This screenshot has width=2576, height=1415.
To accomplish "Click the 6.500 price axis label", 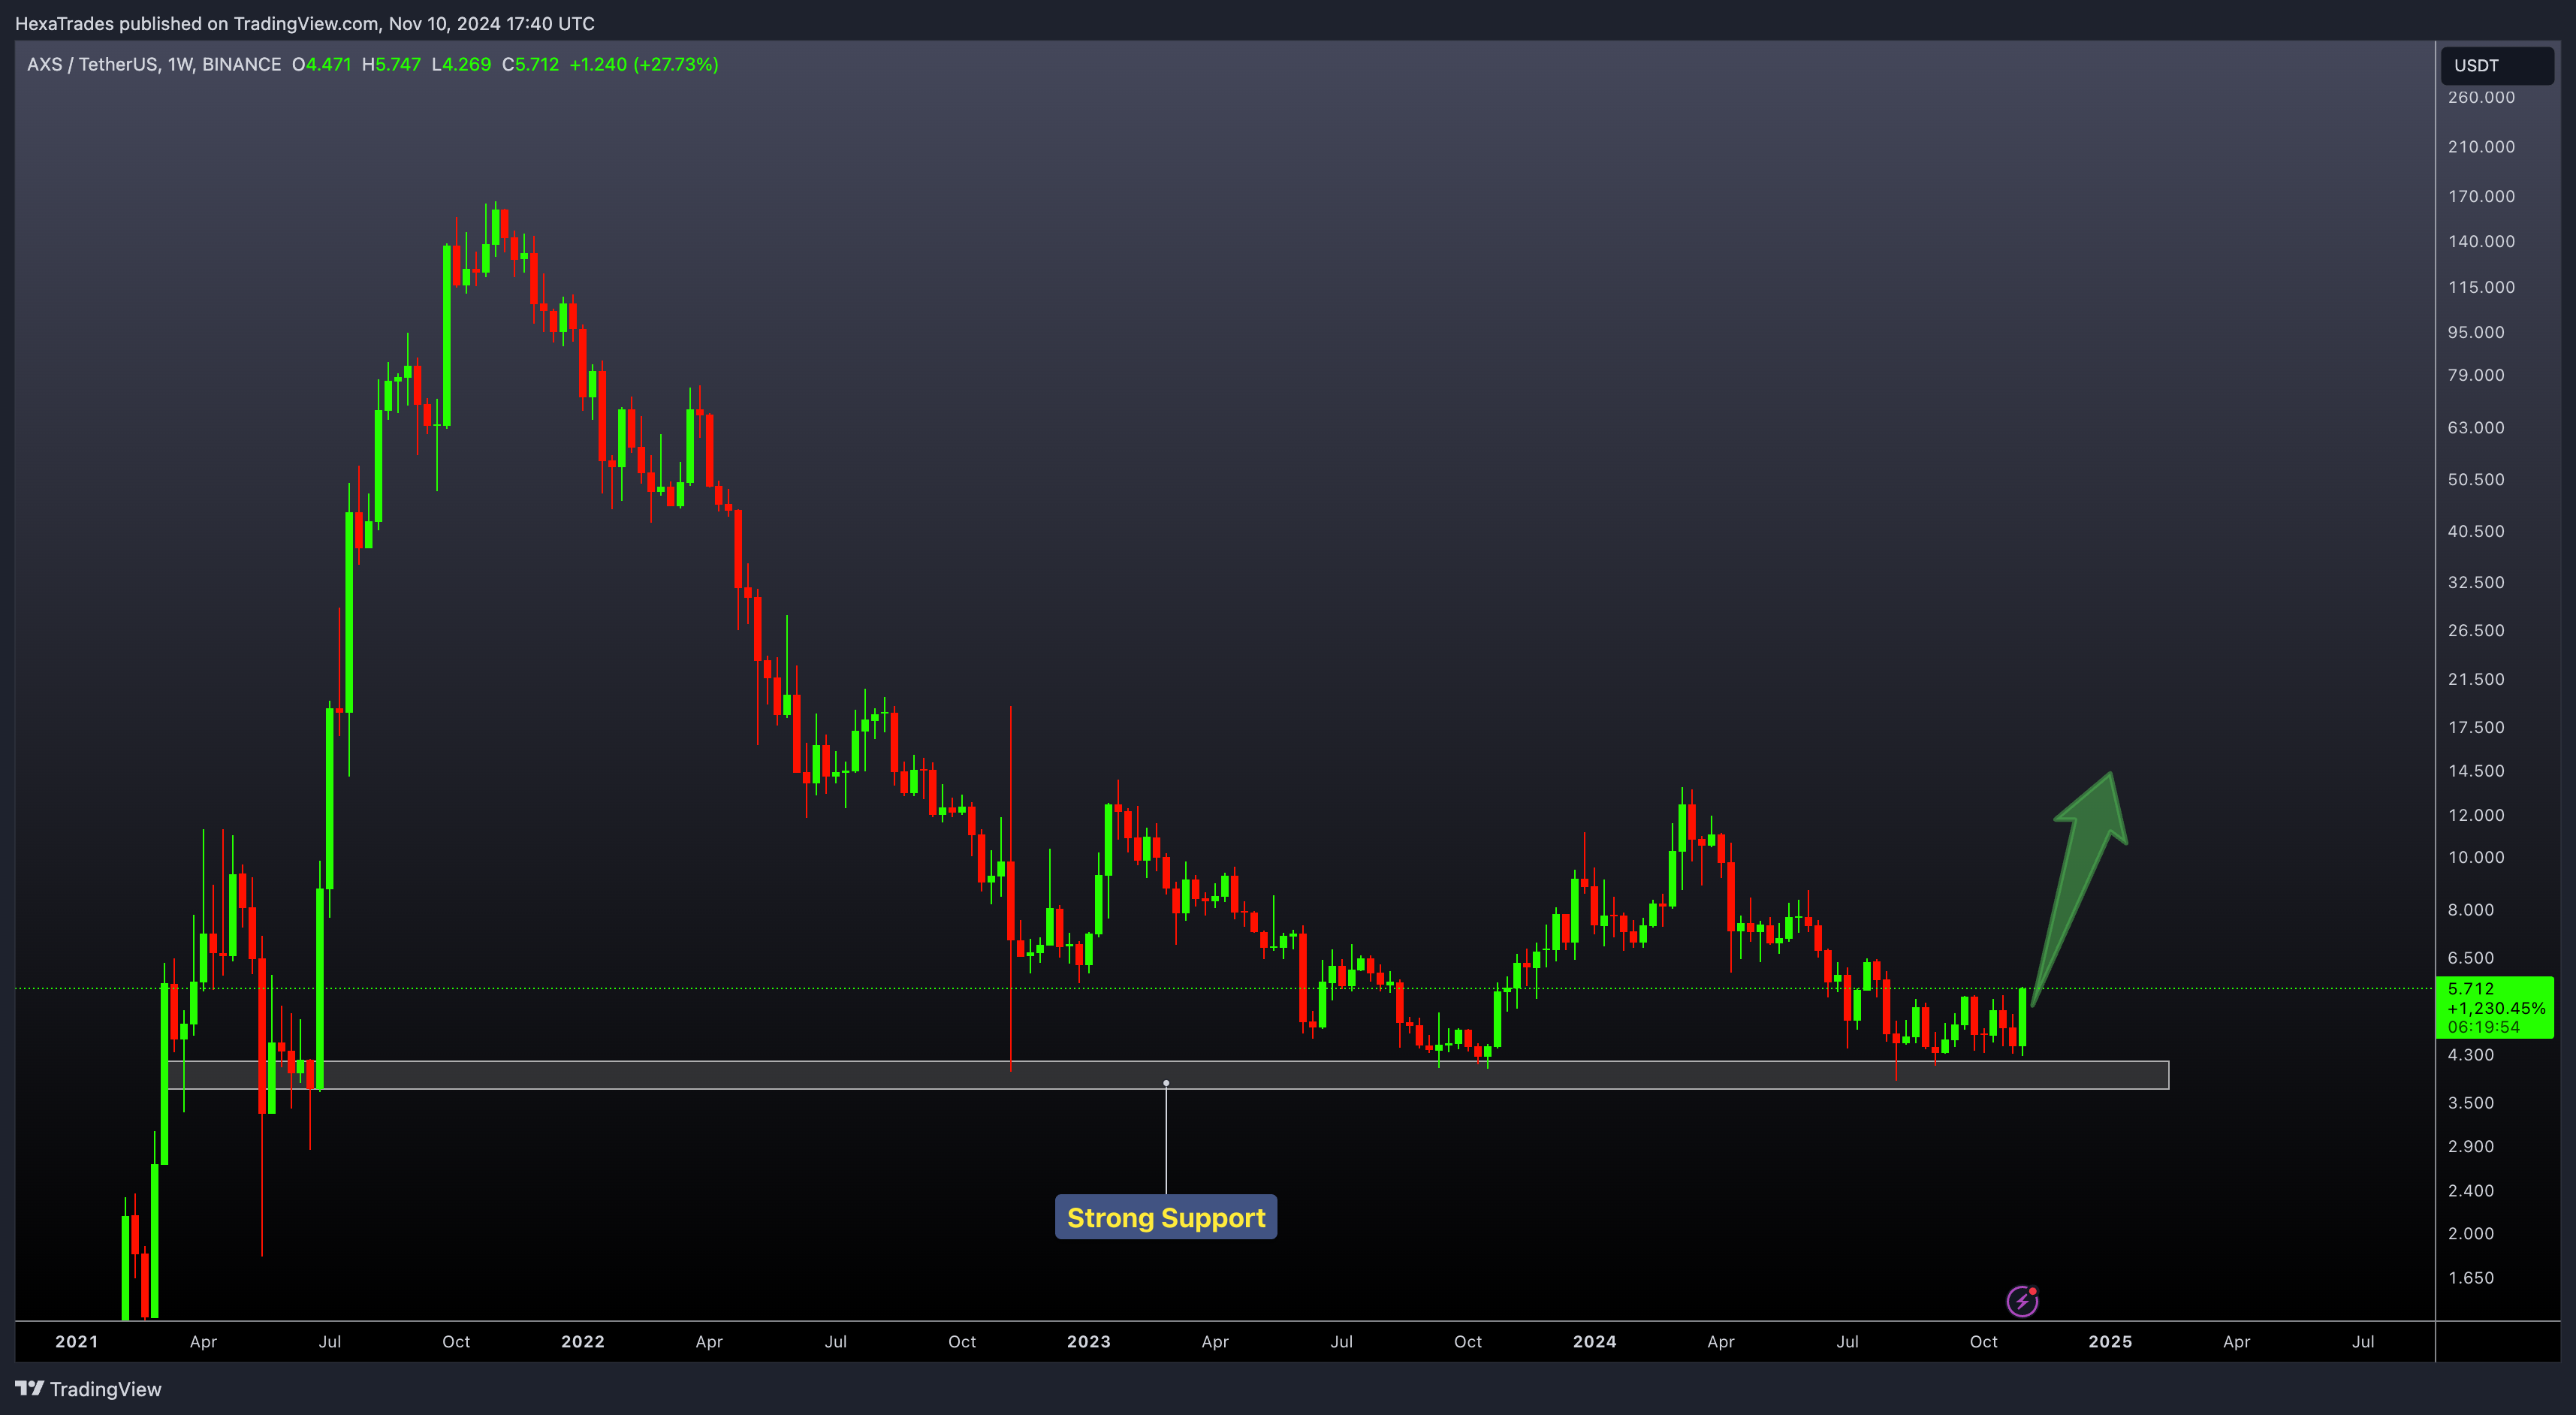I will pyautogui.click(x=2471, y=958).
